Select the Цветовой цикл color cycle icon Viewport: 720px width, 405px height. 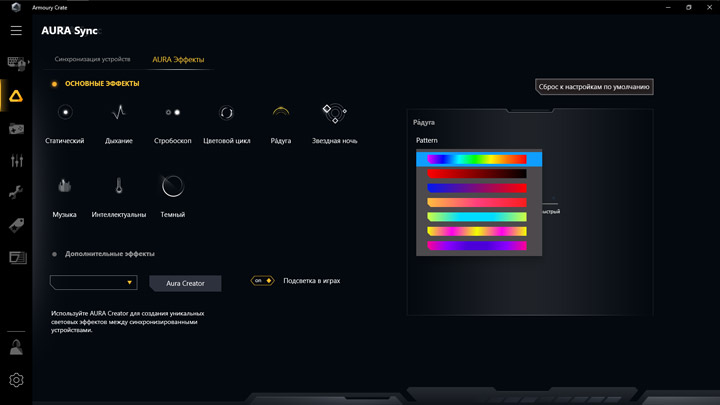[x=226, y=112]
